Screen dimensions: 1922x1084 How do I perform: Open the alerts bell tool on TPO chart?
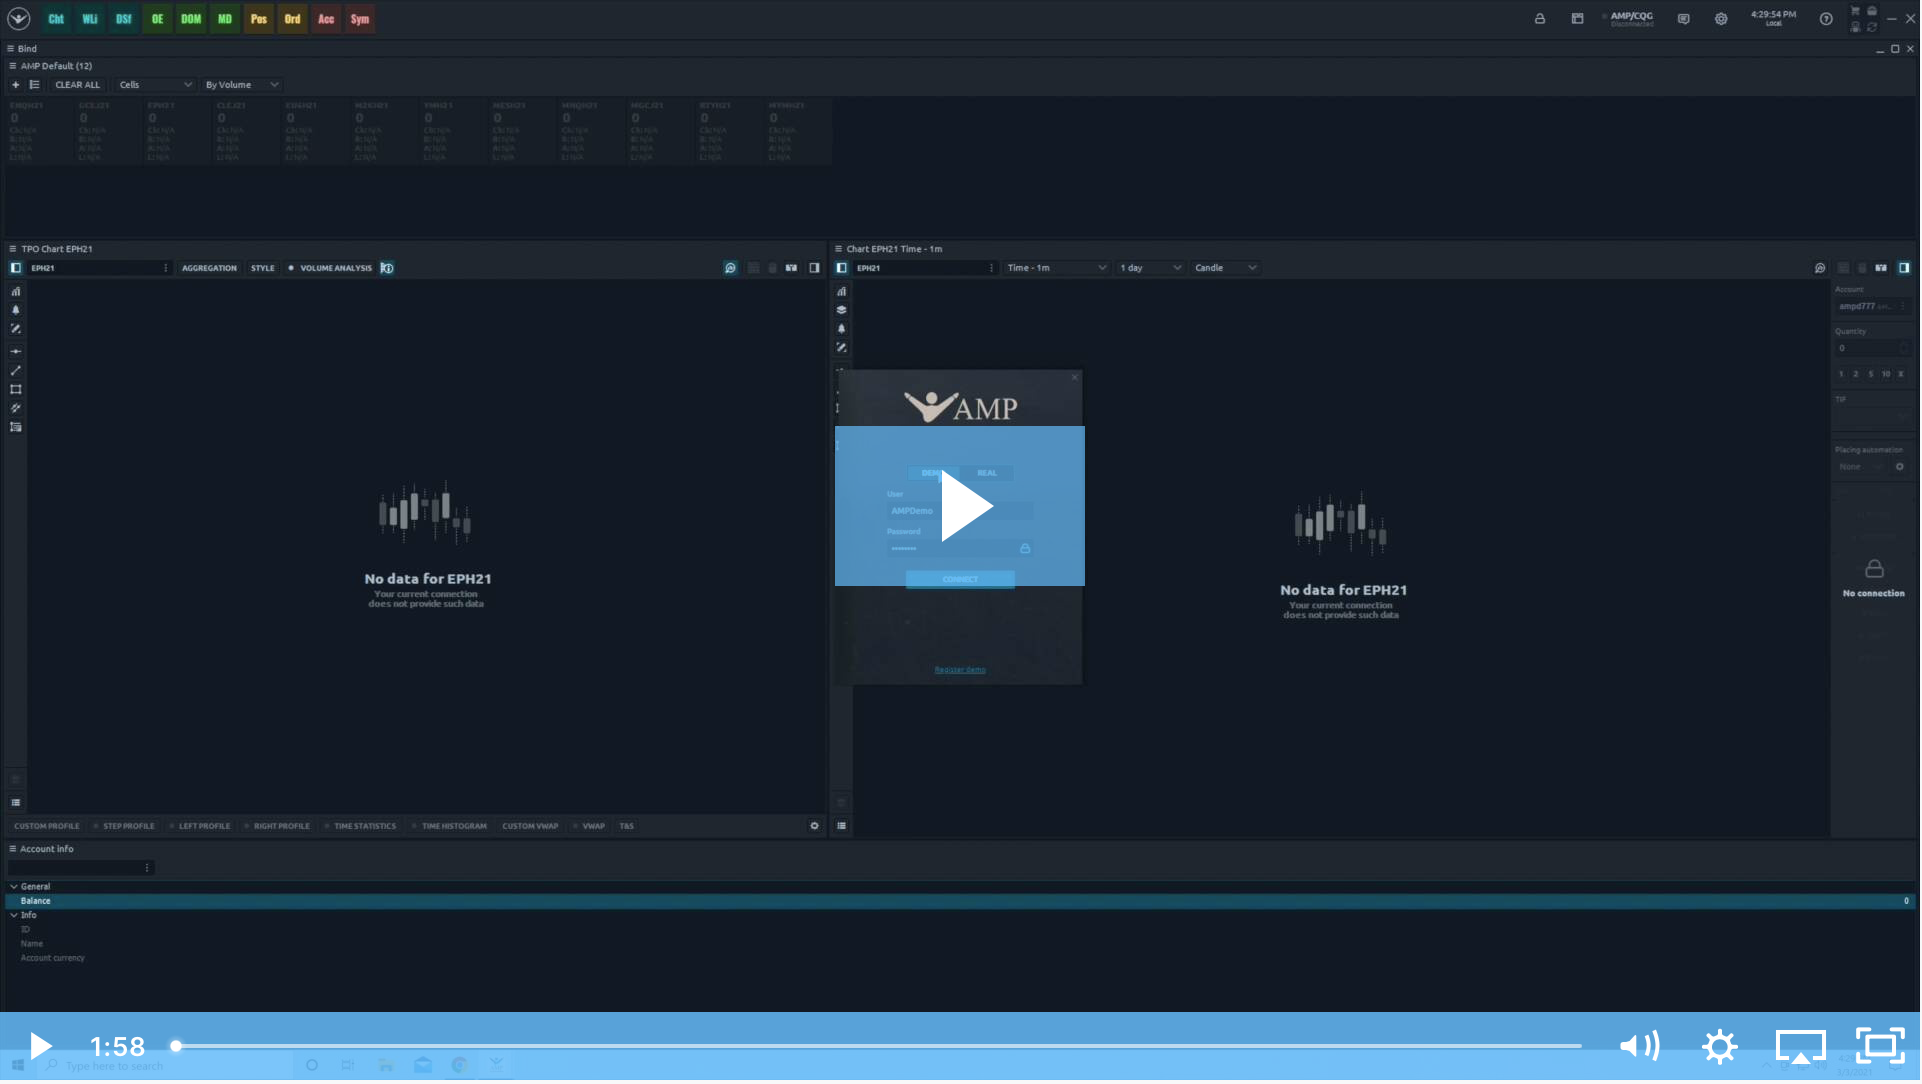pos(15,311)
